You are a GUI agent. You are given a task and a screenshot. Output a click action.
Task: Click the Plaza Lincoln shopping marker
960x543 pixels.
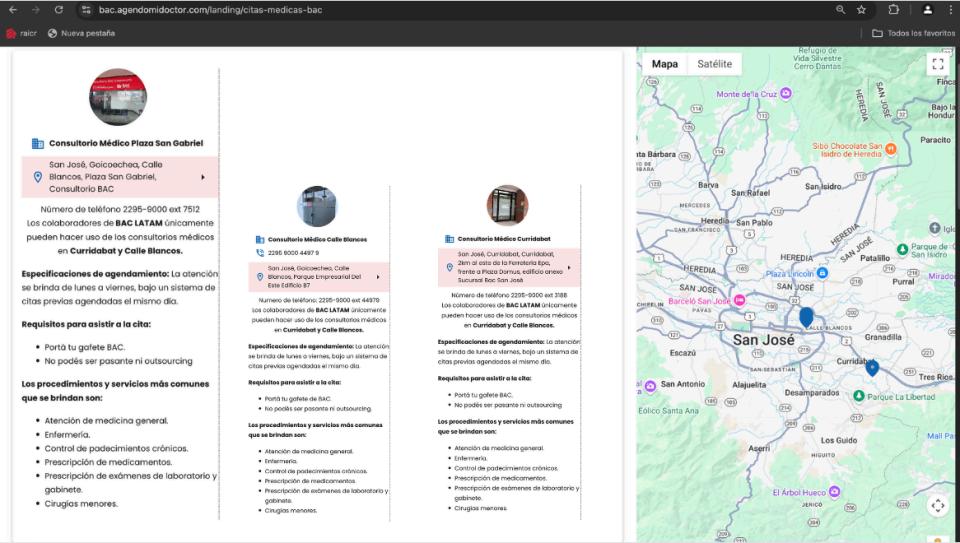tap(822, 273)
